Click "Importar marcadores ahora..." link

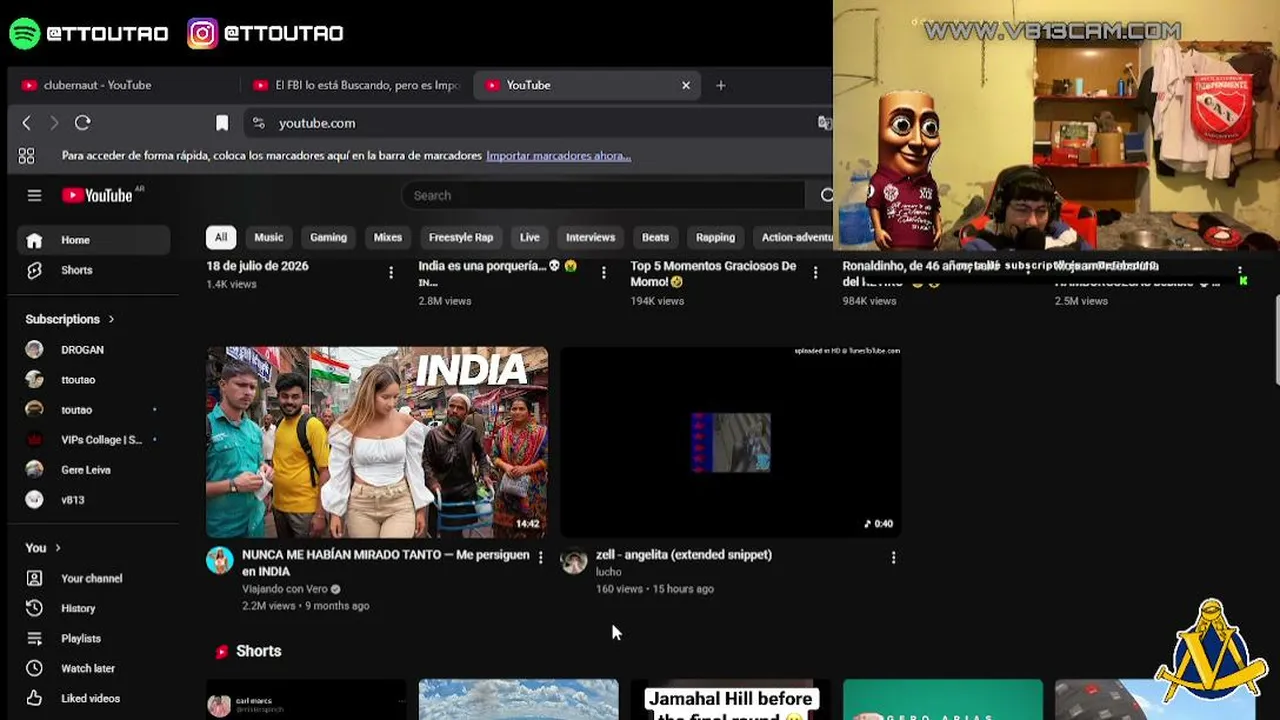pos(558,156)
